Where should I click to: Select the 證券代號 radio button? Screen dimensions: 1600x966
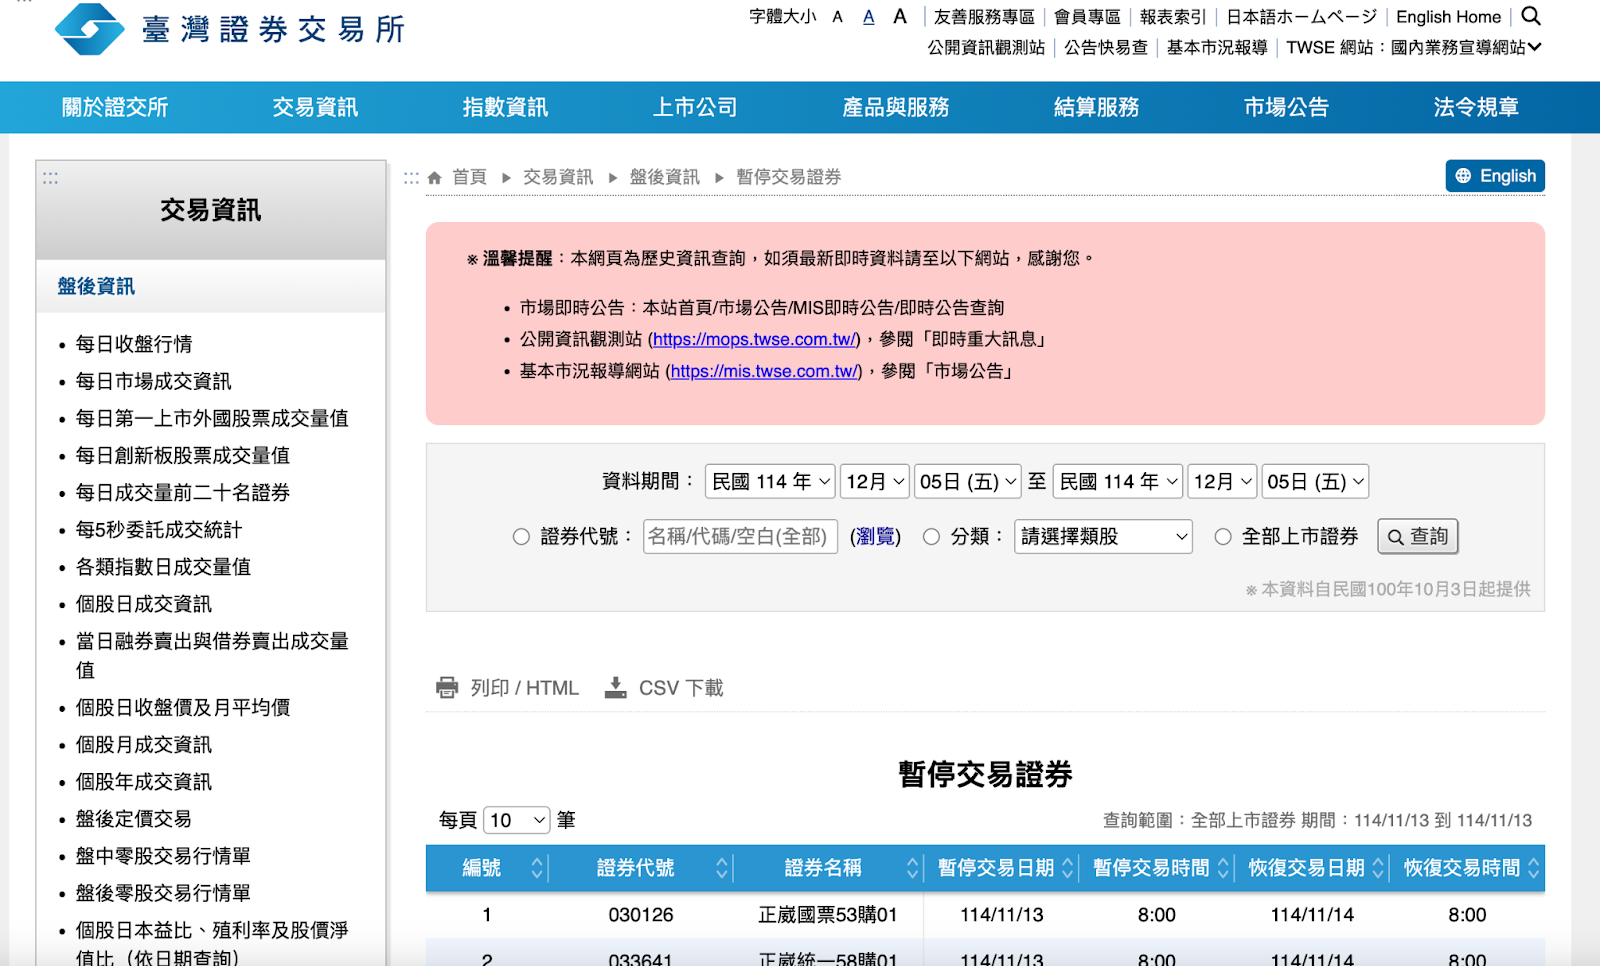(521, 536)
